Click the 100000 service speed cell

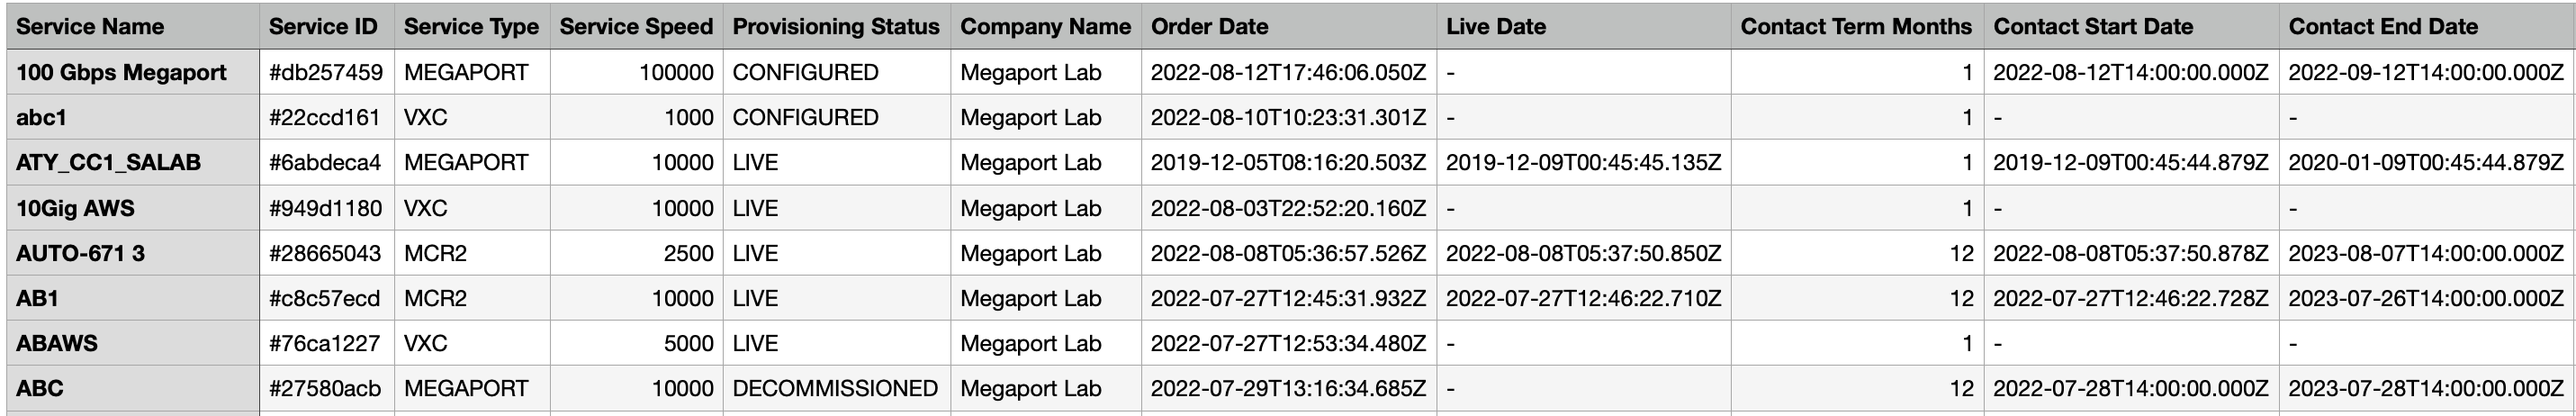tap(676, 73)
